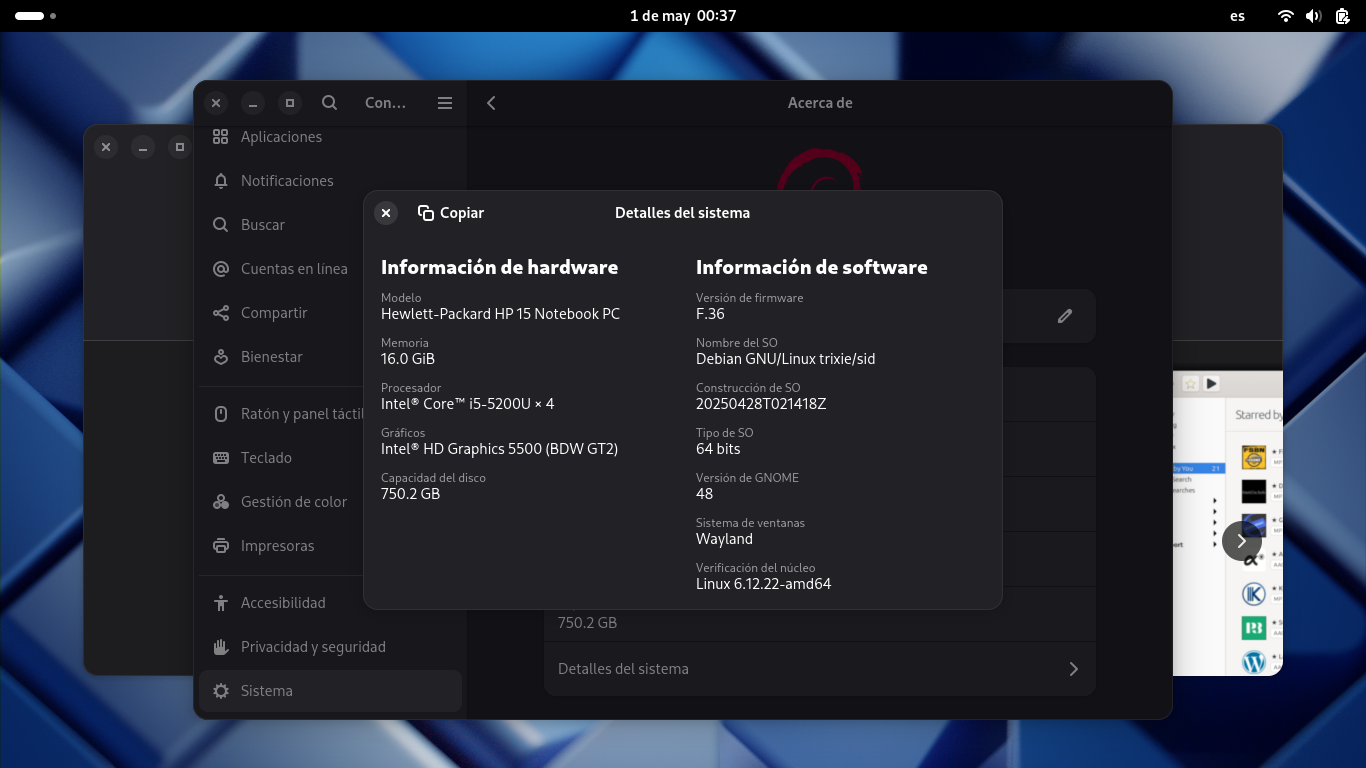Image resolution: width=1366 pixels, height=768 pixels.
Task: Click the Cuentas en línea at-sign icon
Action: click(221, 269)
